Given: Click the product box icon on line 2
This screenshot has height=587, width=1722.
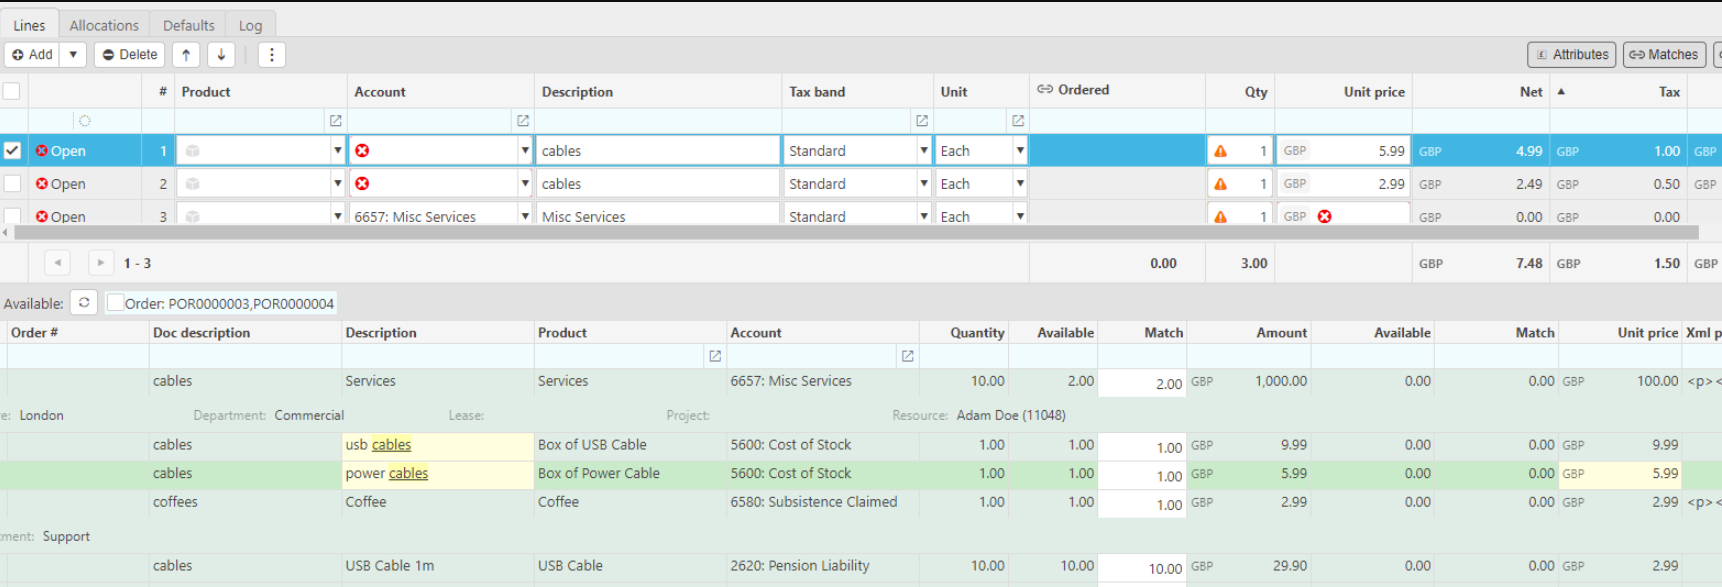Looking at the screenshot, I should coord(192,184).
